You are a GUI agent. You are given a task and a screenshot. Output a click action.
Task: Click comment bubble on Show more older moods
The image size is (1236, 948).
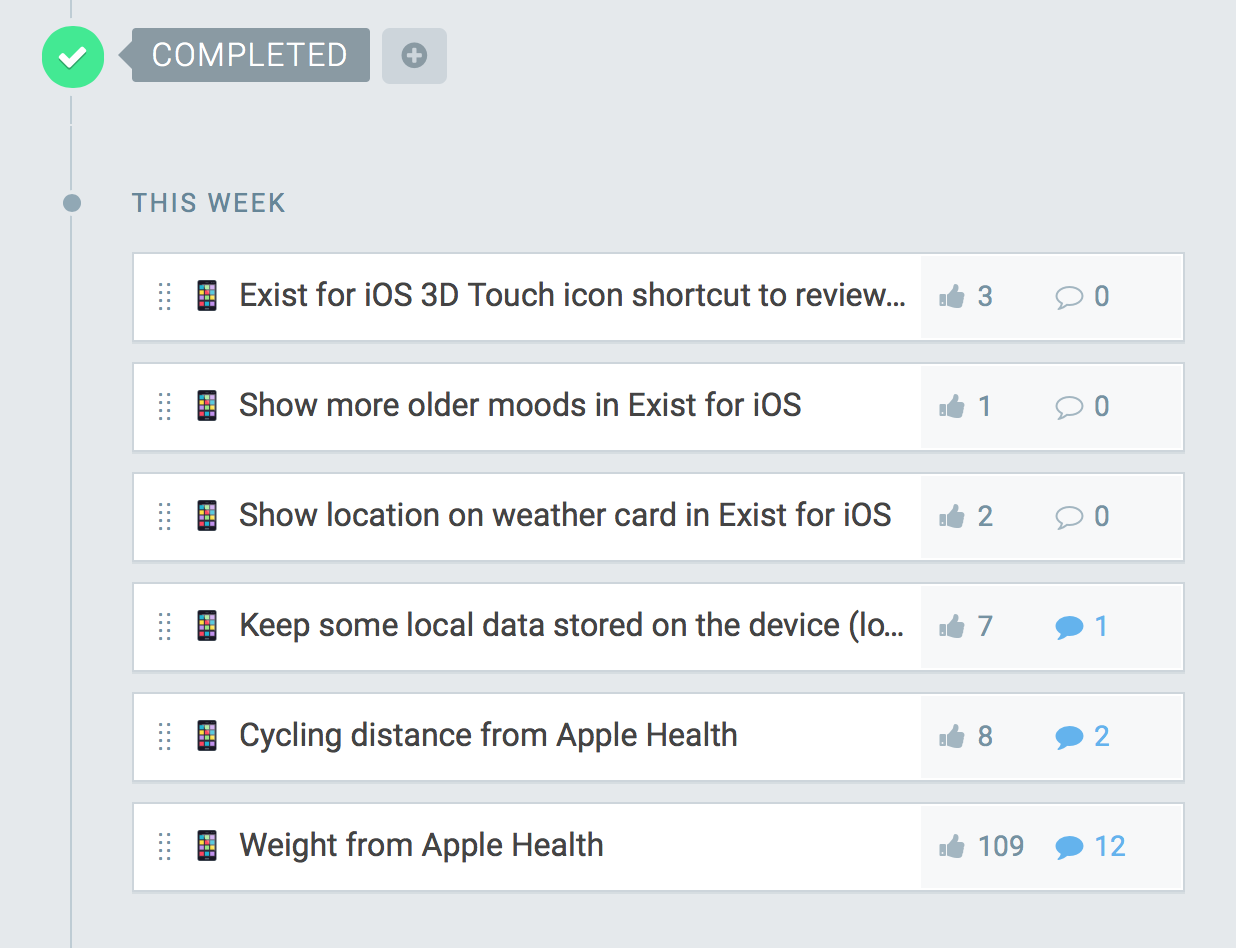(x=1070, y=407)
